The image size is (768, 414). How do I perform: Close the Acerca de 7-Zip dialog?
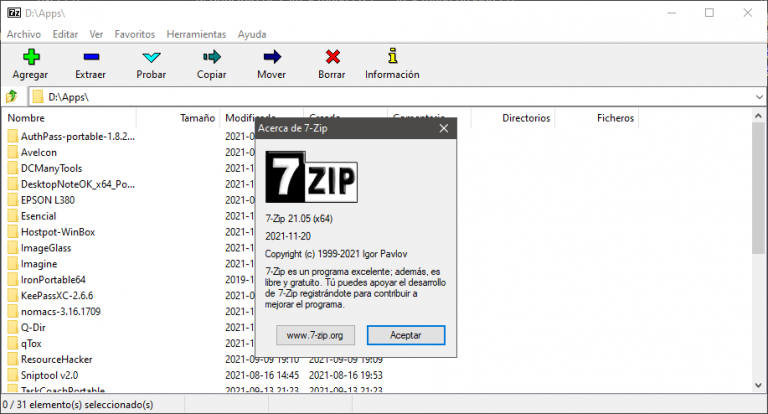(443, 128)
